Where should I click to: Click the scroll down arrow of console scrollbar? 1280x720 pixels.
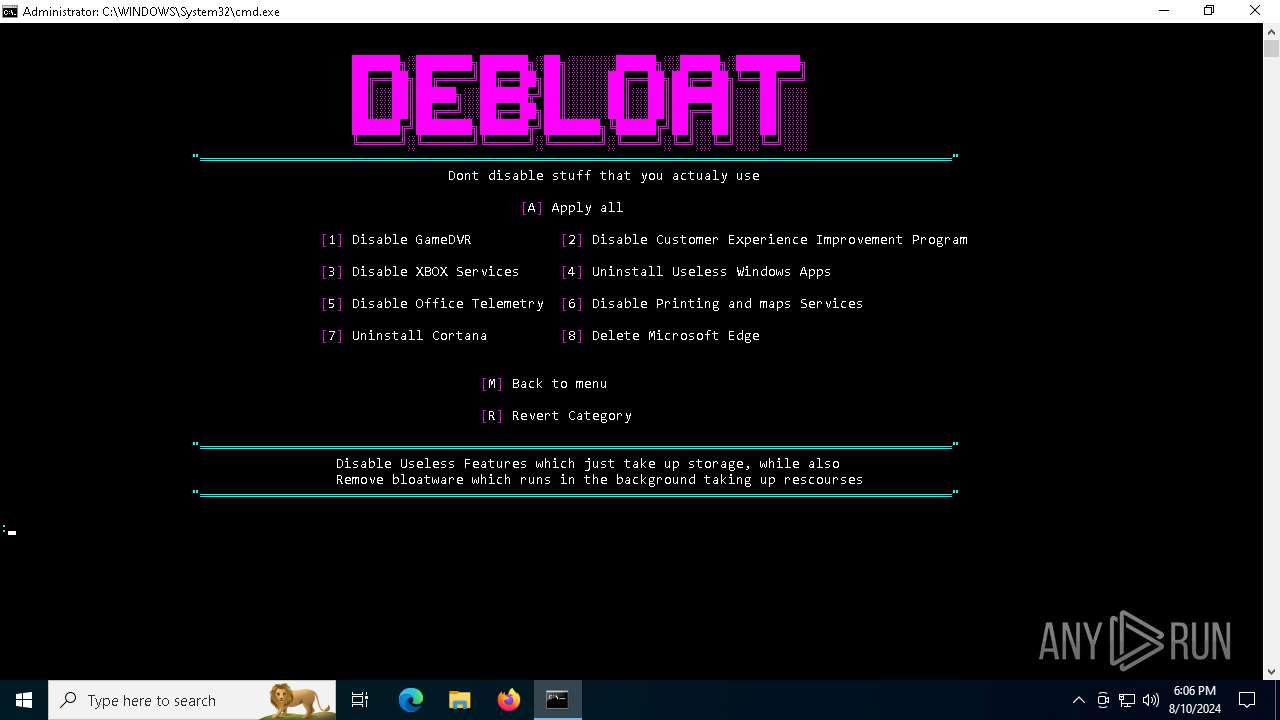1271,672
